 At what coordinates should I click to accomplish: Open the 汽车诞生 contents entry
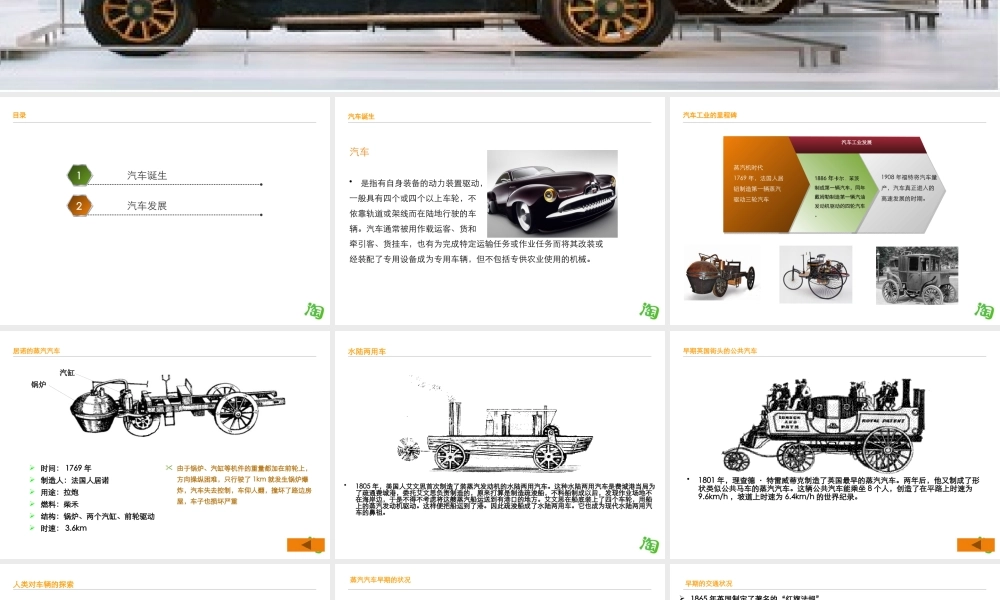click(x=147, y=175)
